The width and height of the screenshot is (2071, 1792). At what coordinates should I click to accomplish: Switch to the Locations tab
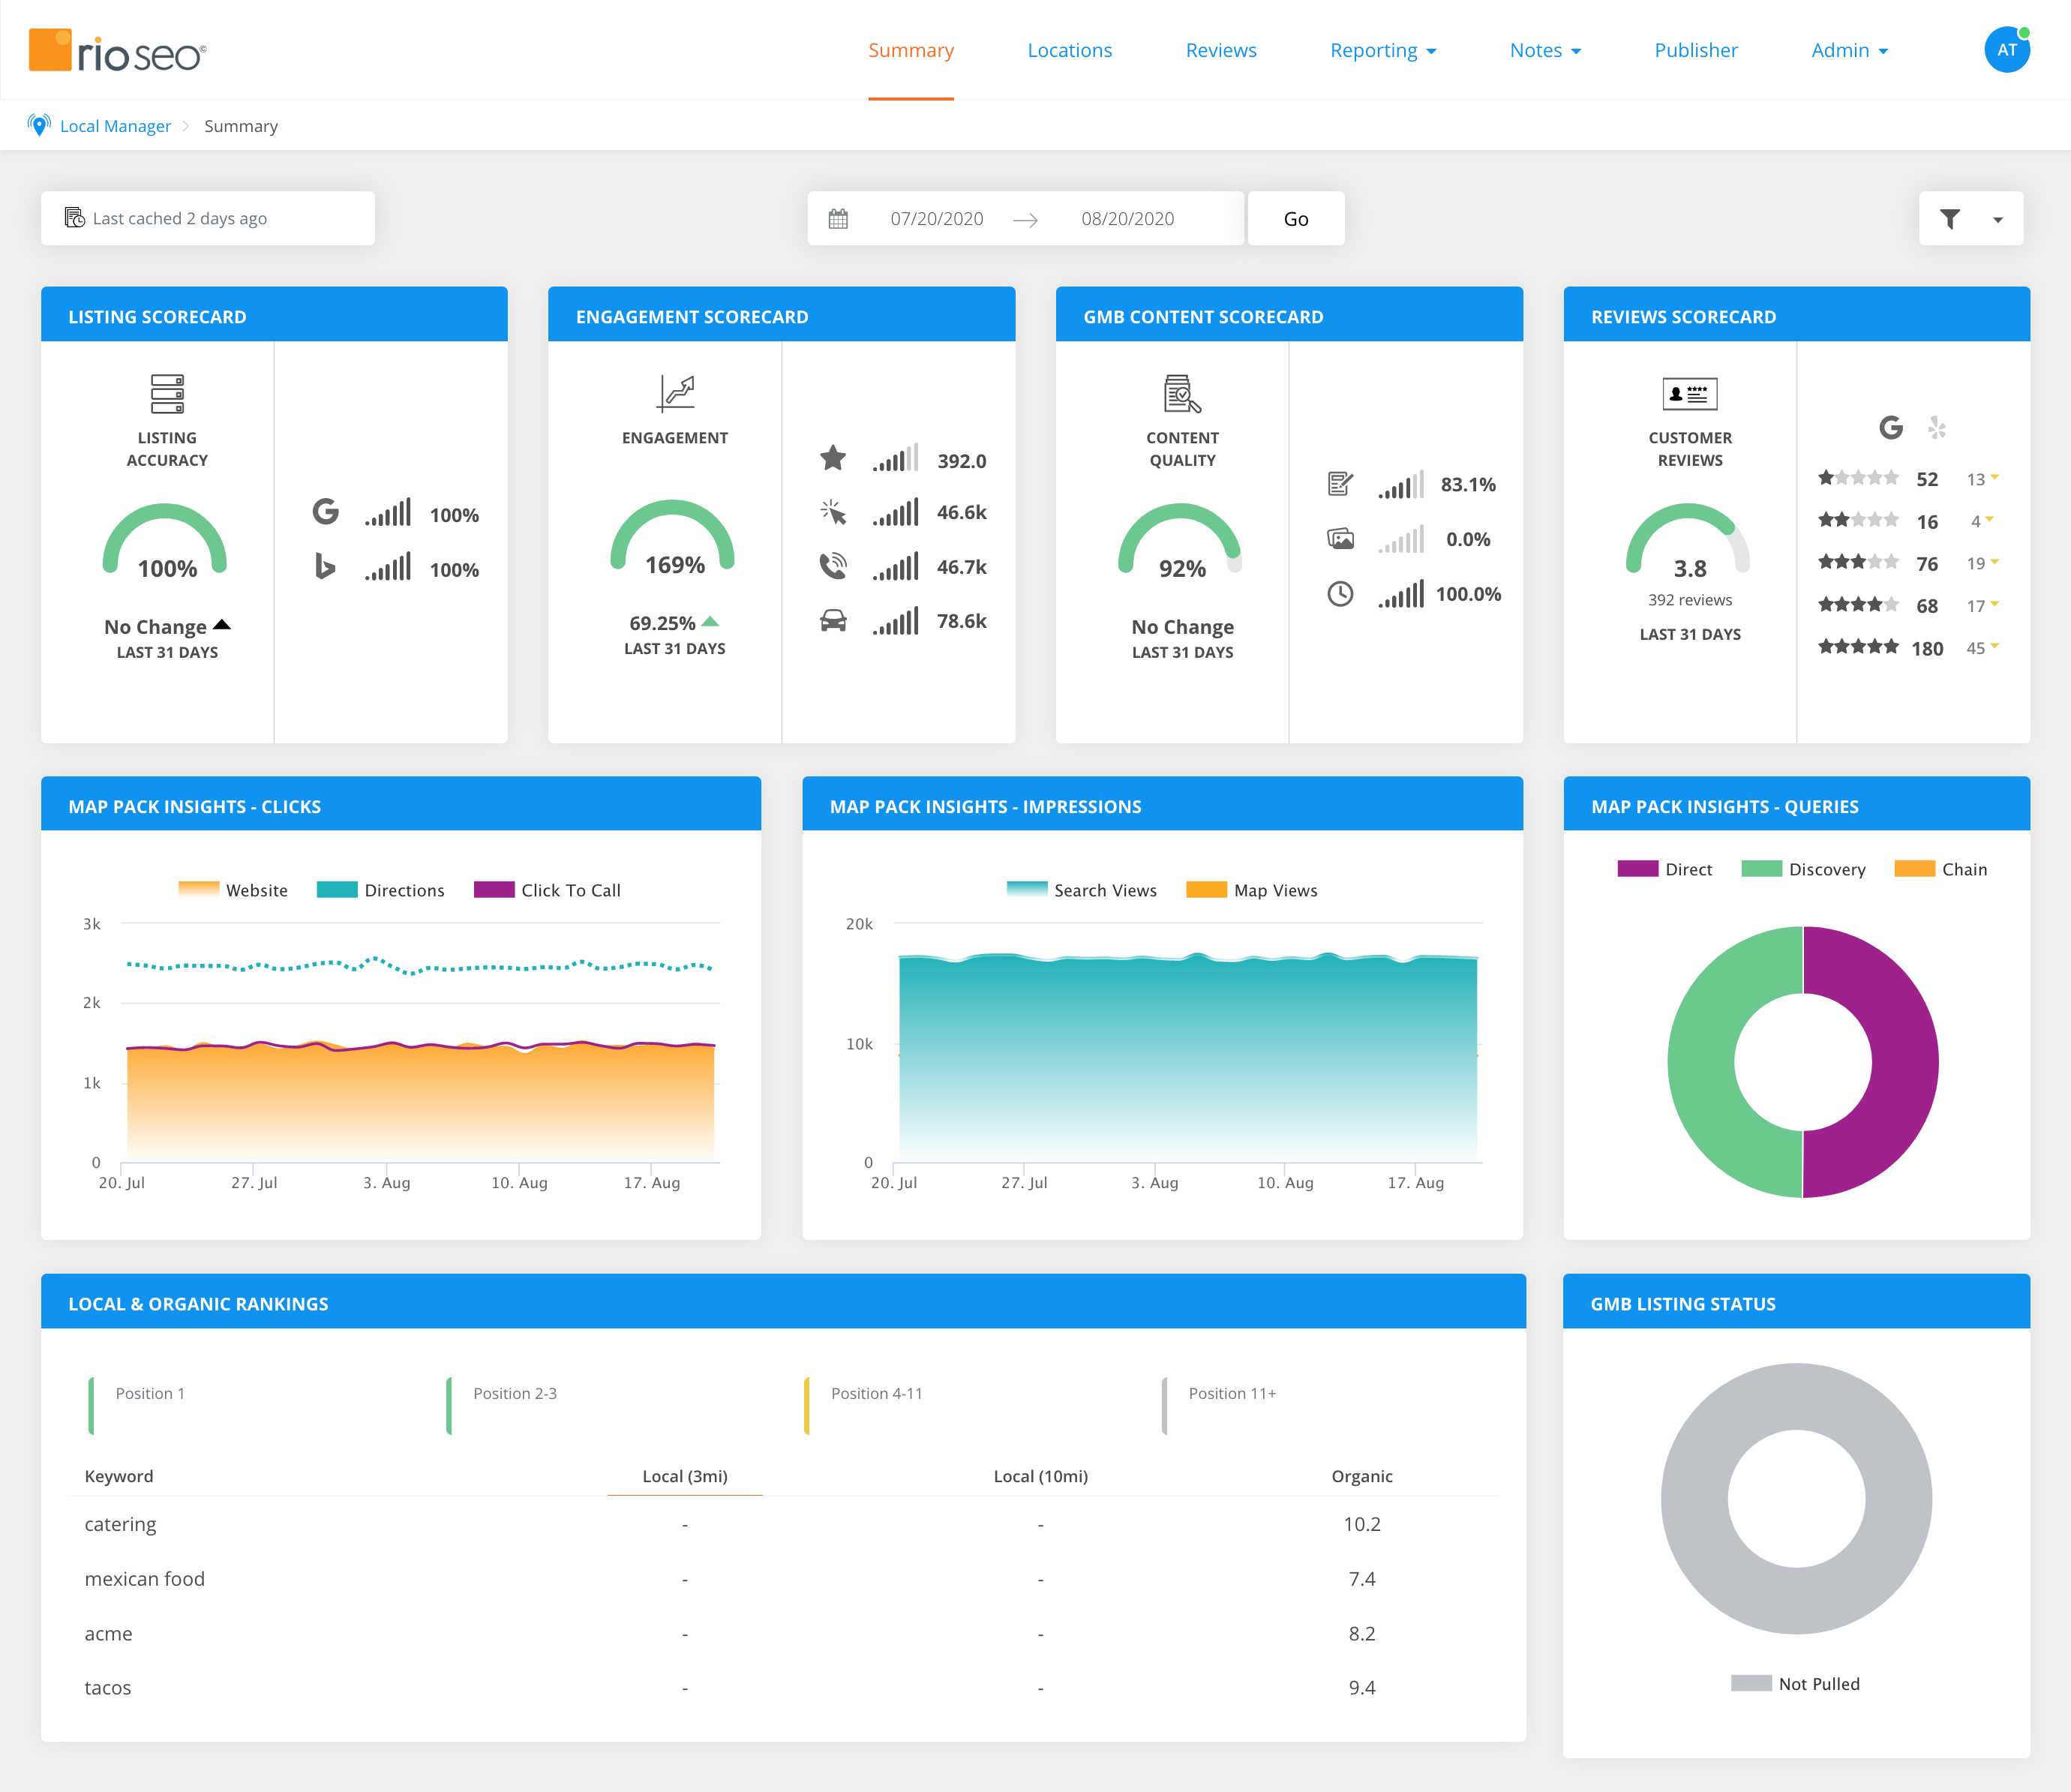coord(1069,50)
